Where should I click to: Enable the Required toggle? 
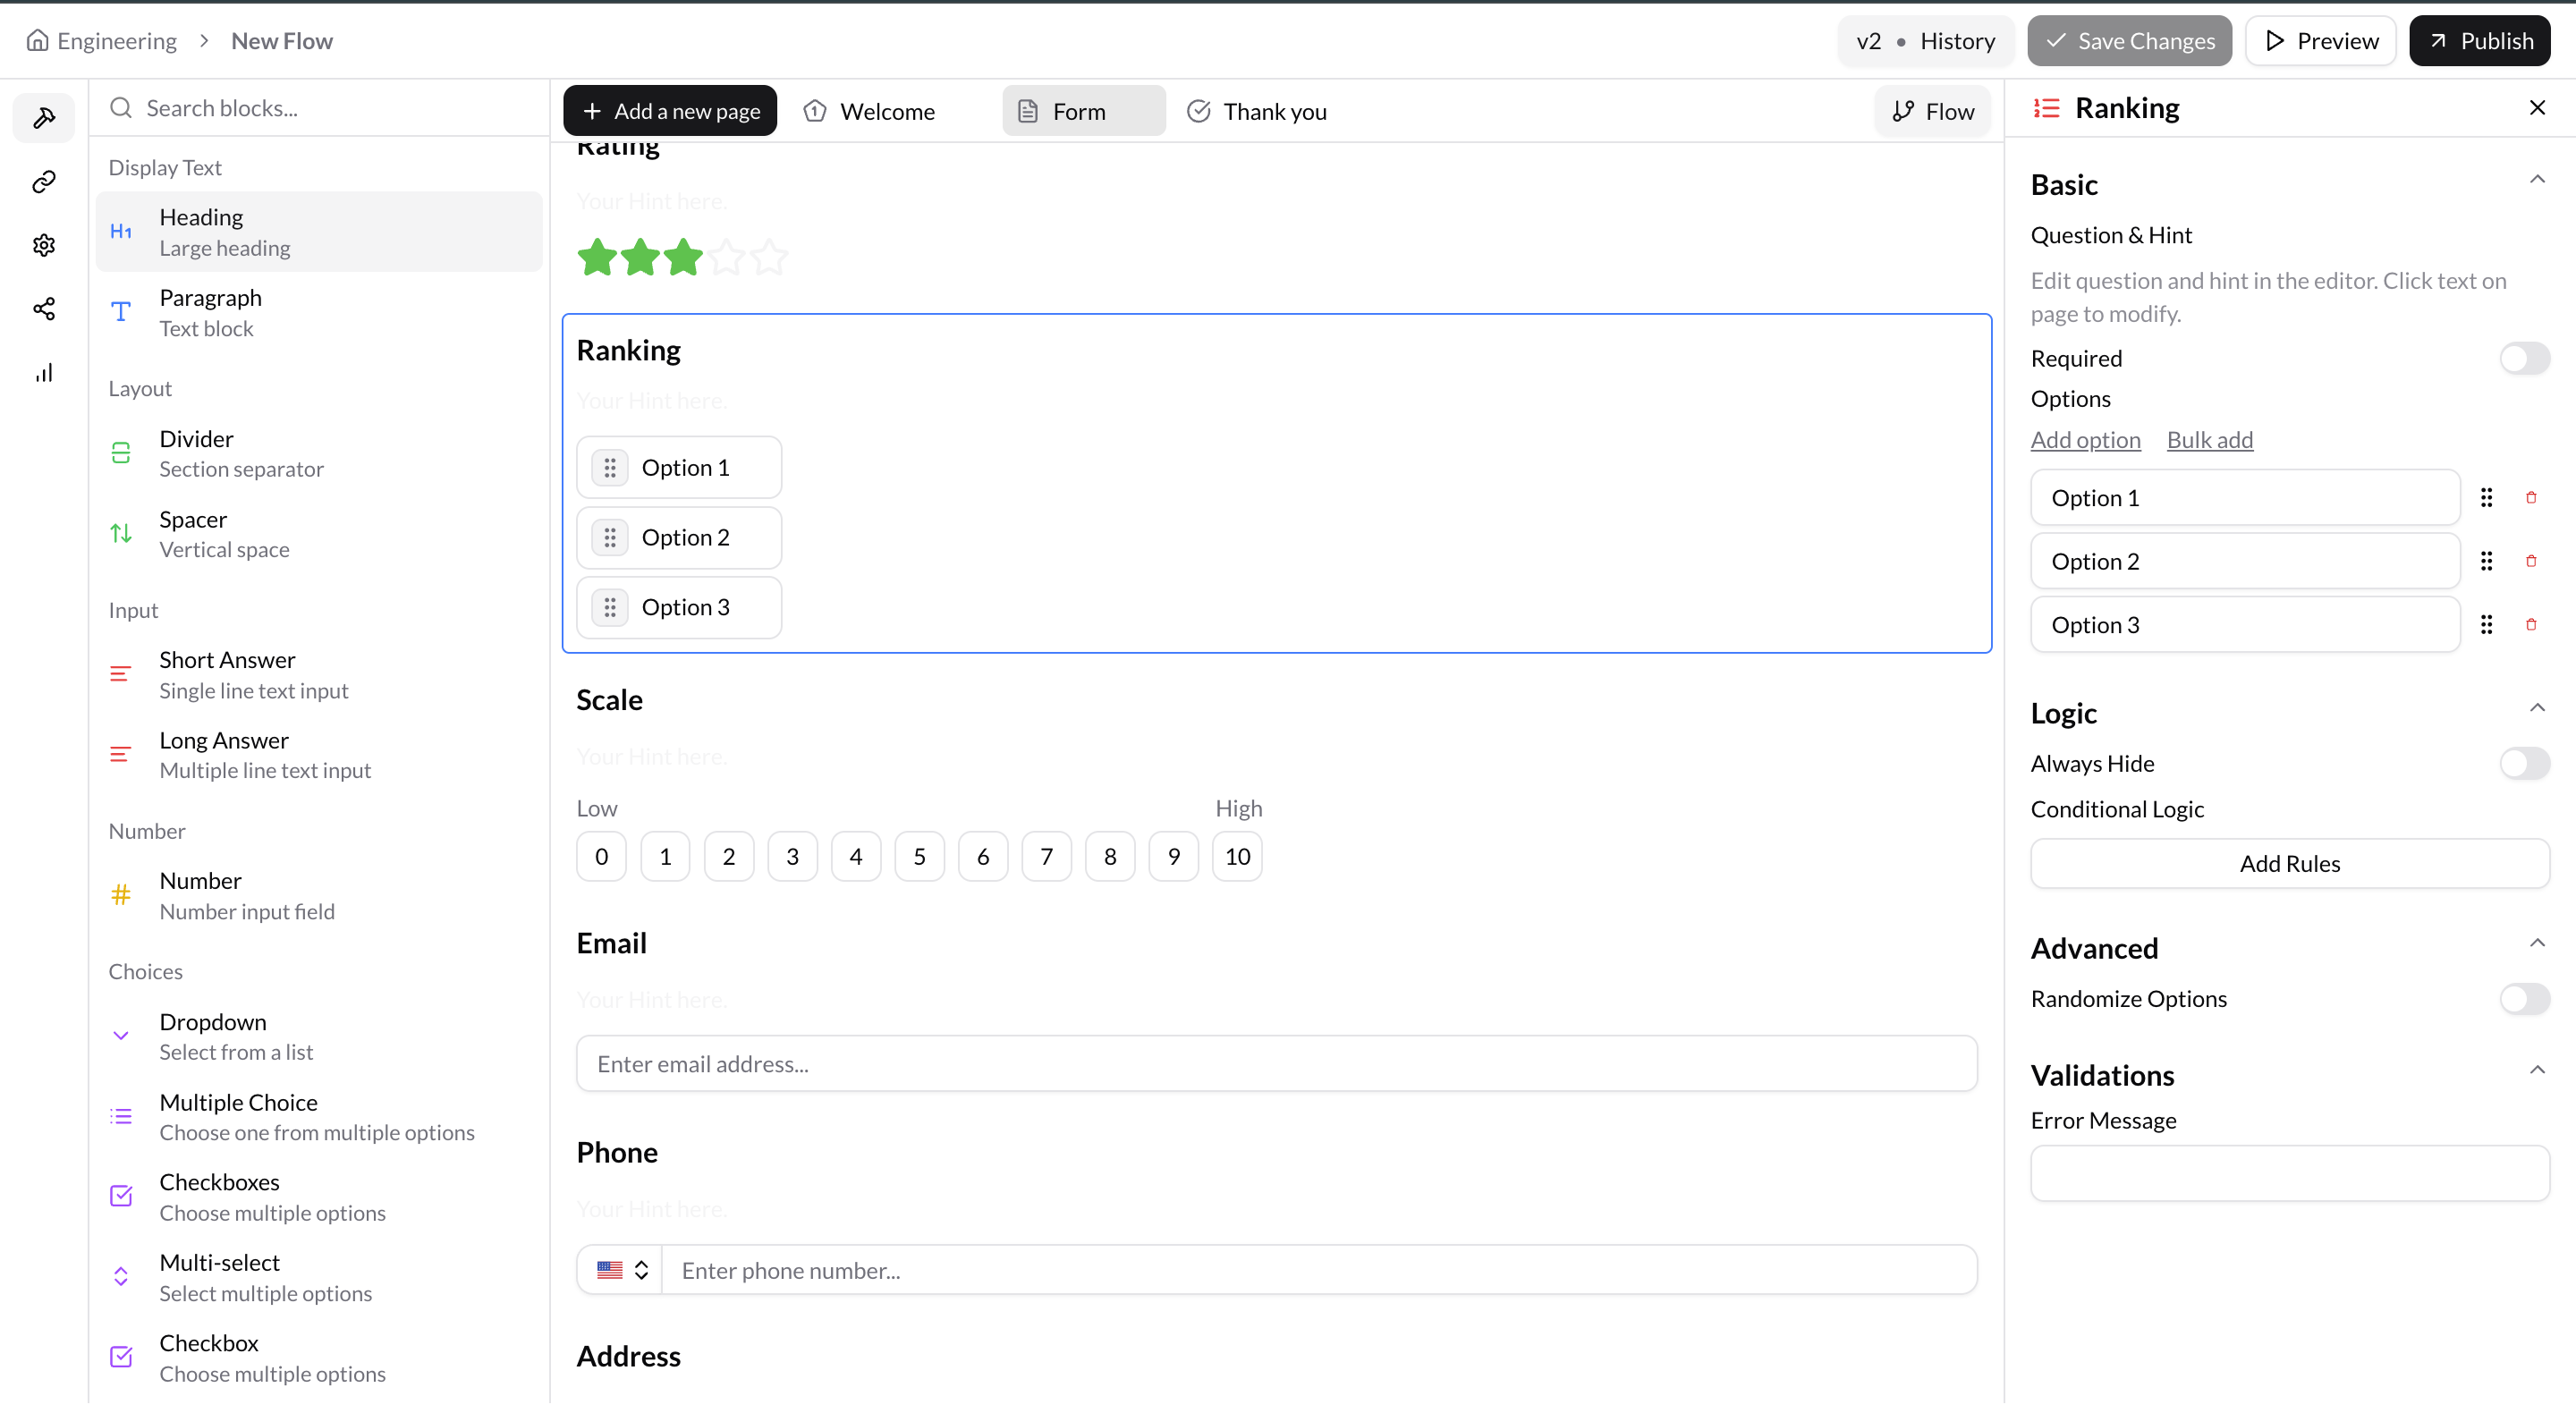pyautogui.click(x=2524, y=358)
